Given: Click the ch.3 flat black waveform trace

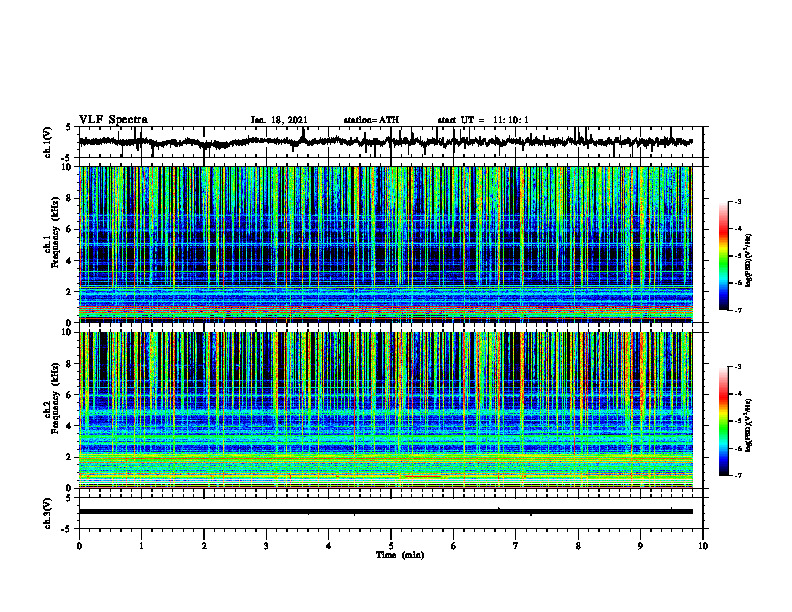Looking at the screenshot, I should 386,512.
